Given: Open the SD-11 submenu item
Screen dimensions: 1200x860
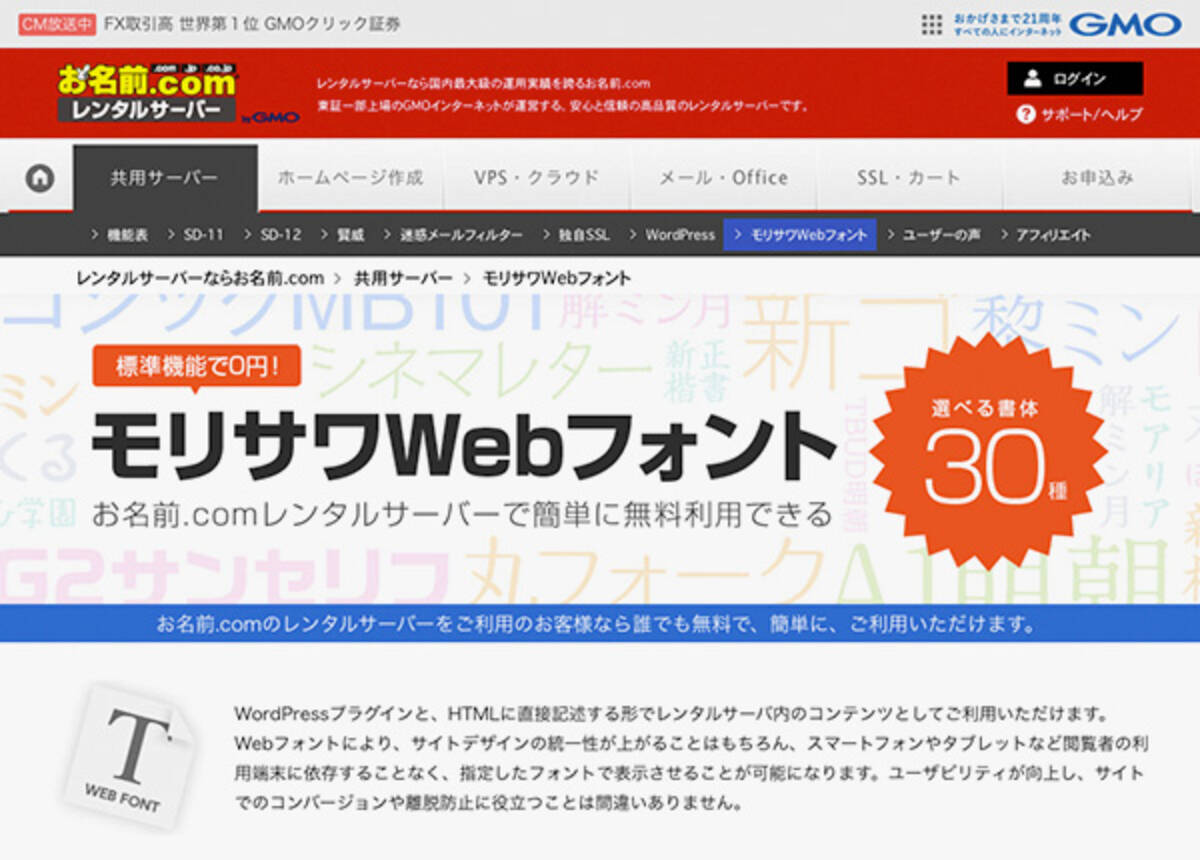Looking at the screenshot, I should click(196, 236).
